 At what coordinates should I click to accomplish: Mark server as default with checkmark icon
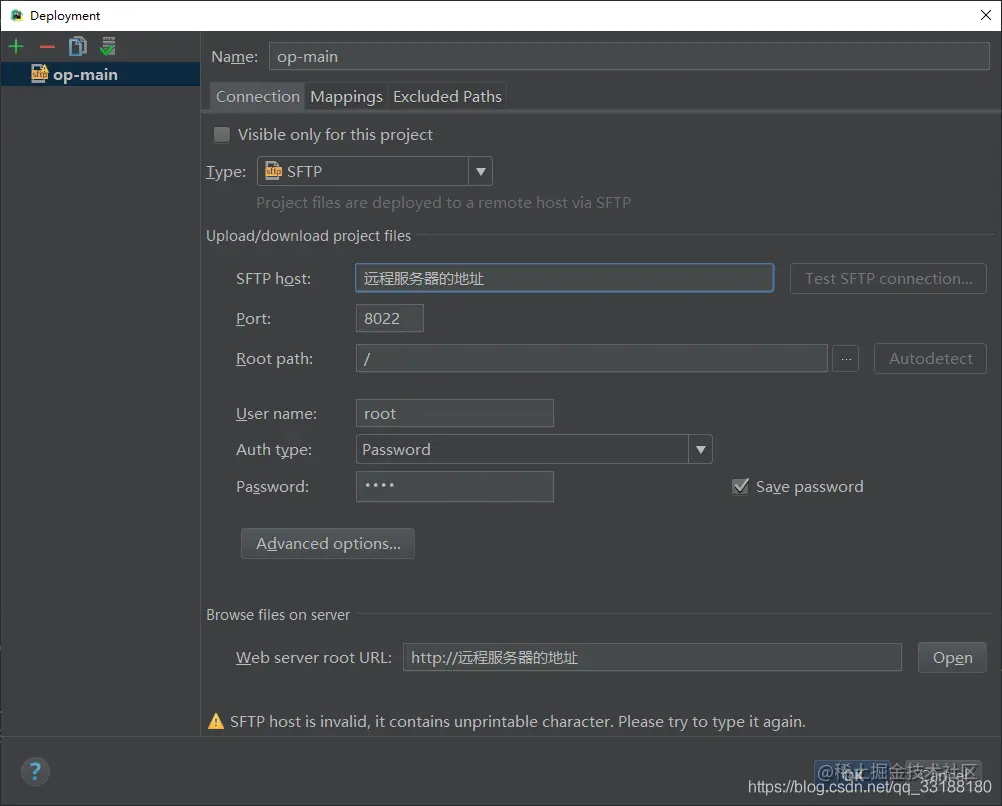[x=108, y=47]
